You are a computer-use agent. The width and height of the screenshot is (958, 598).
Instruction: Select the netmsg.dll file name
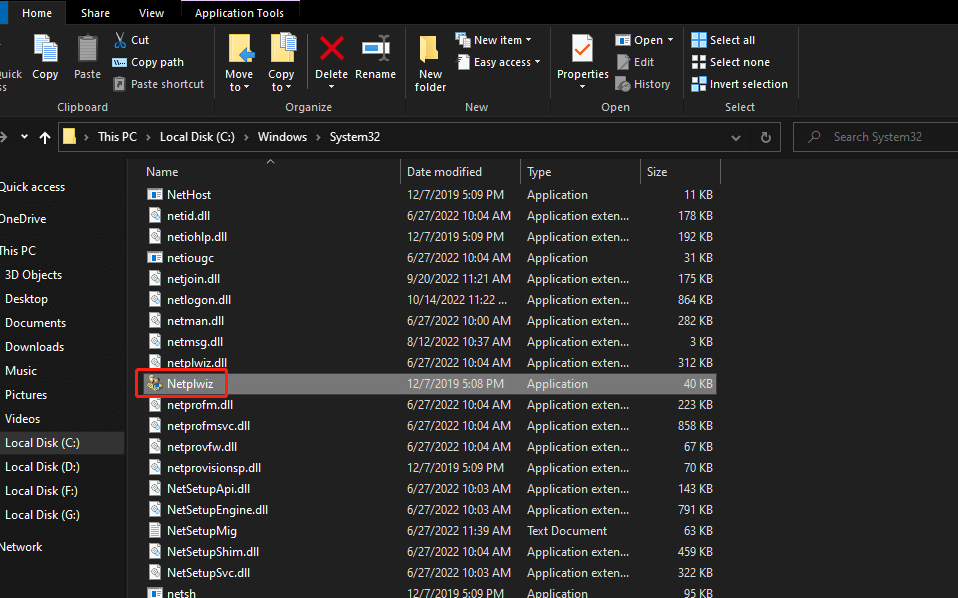195,342
